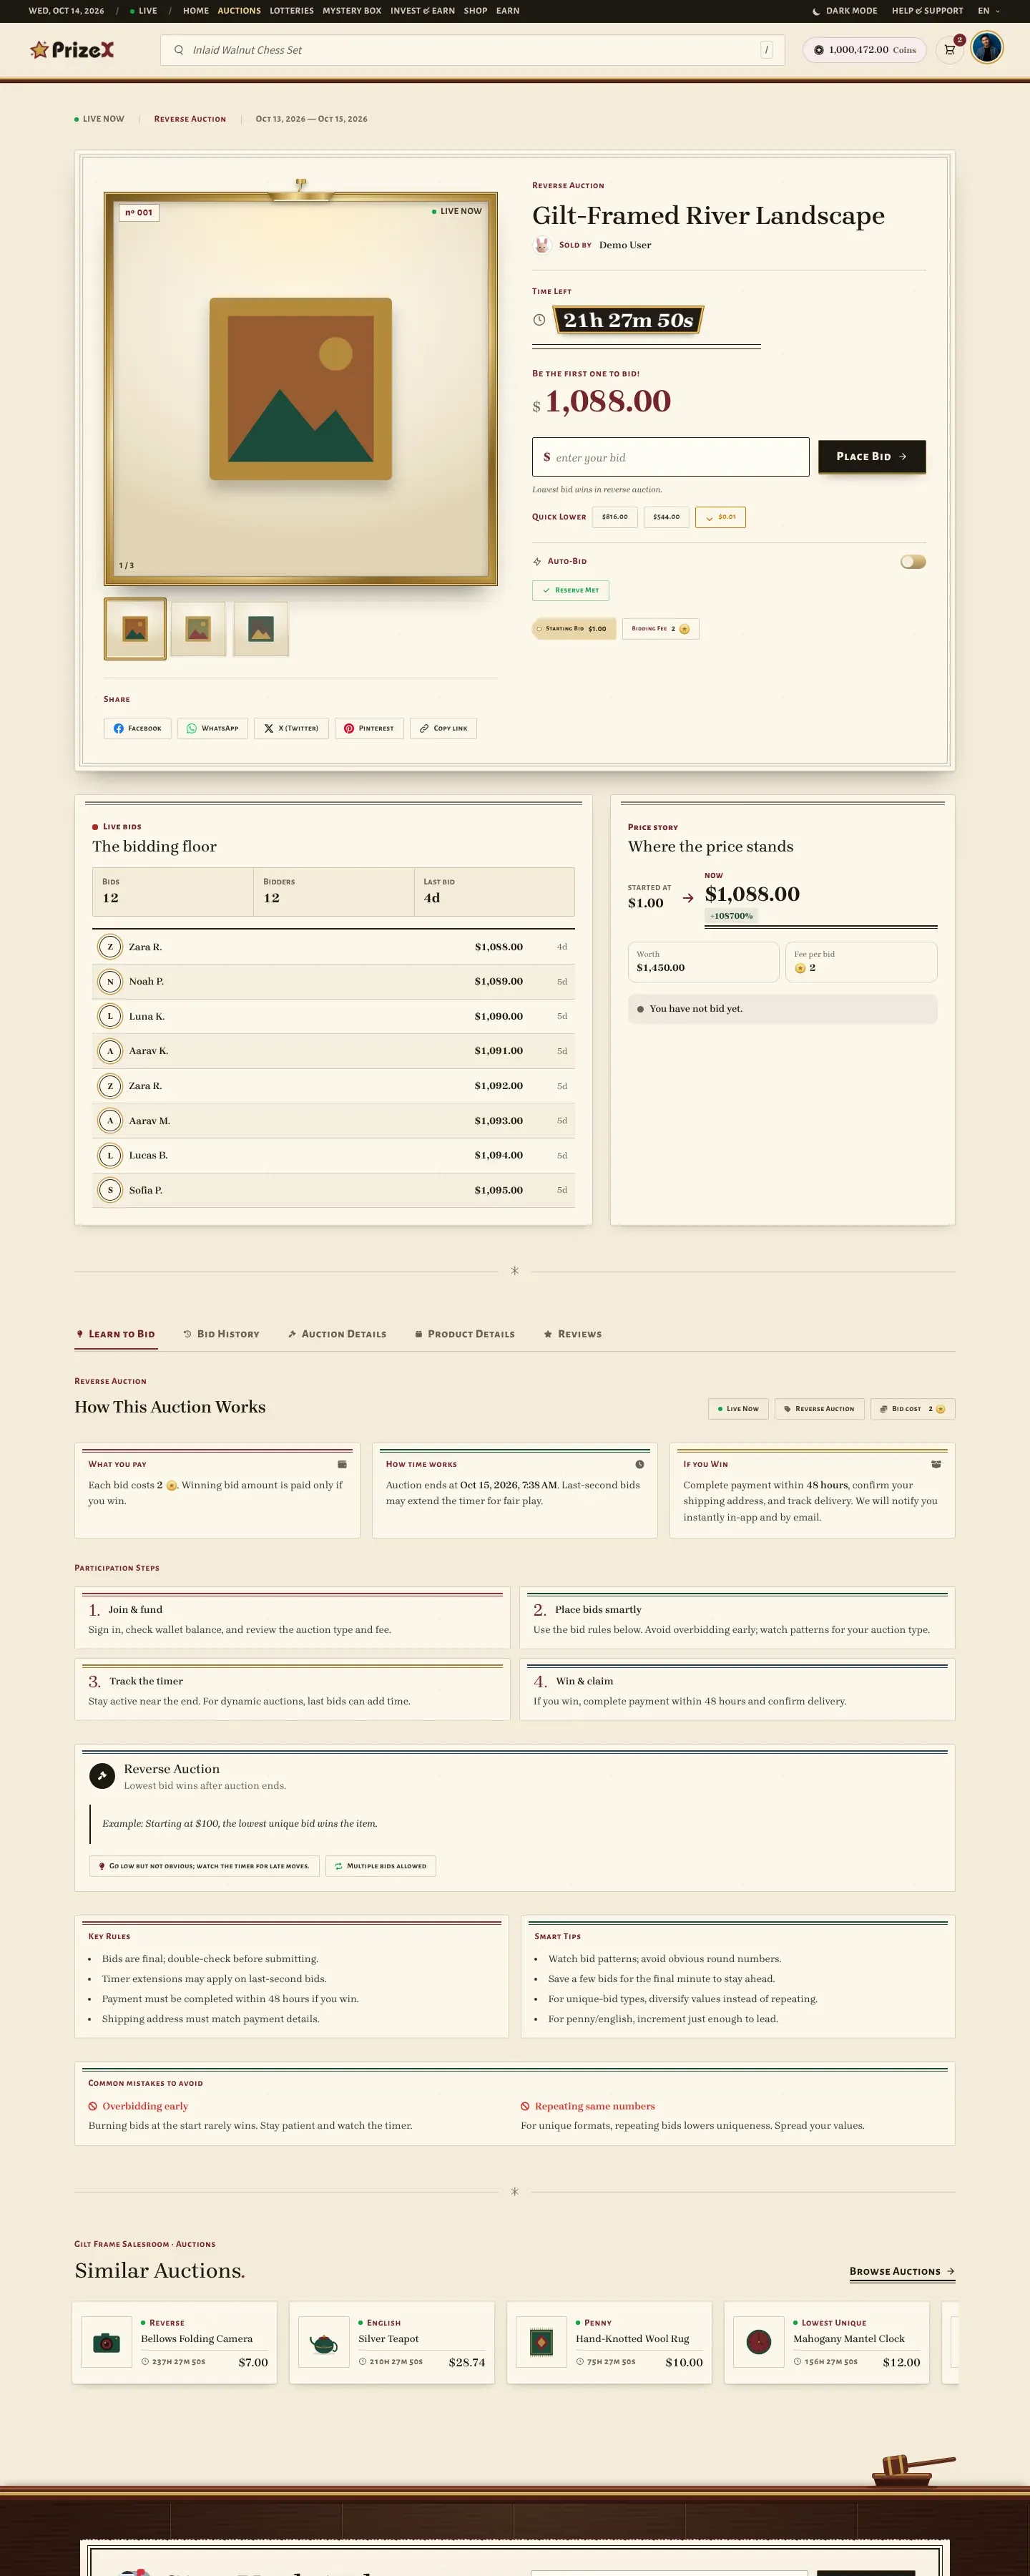The width and height of the screenshot is (1030, 2576).
Task: Click the search magnifier icon
Action: coord(179,50)
